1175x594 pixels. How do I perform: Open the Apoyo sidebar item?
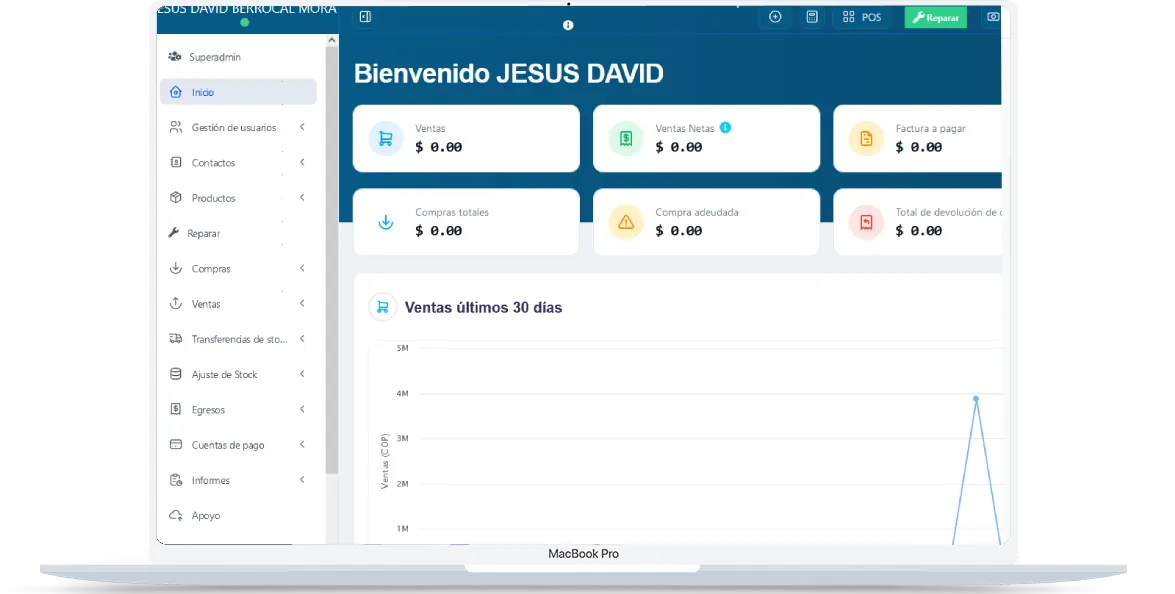pos(205,516)
